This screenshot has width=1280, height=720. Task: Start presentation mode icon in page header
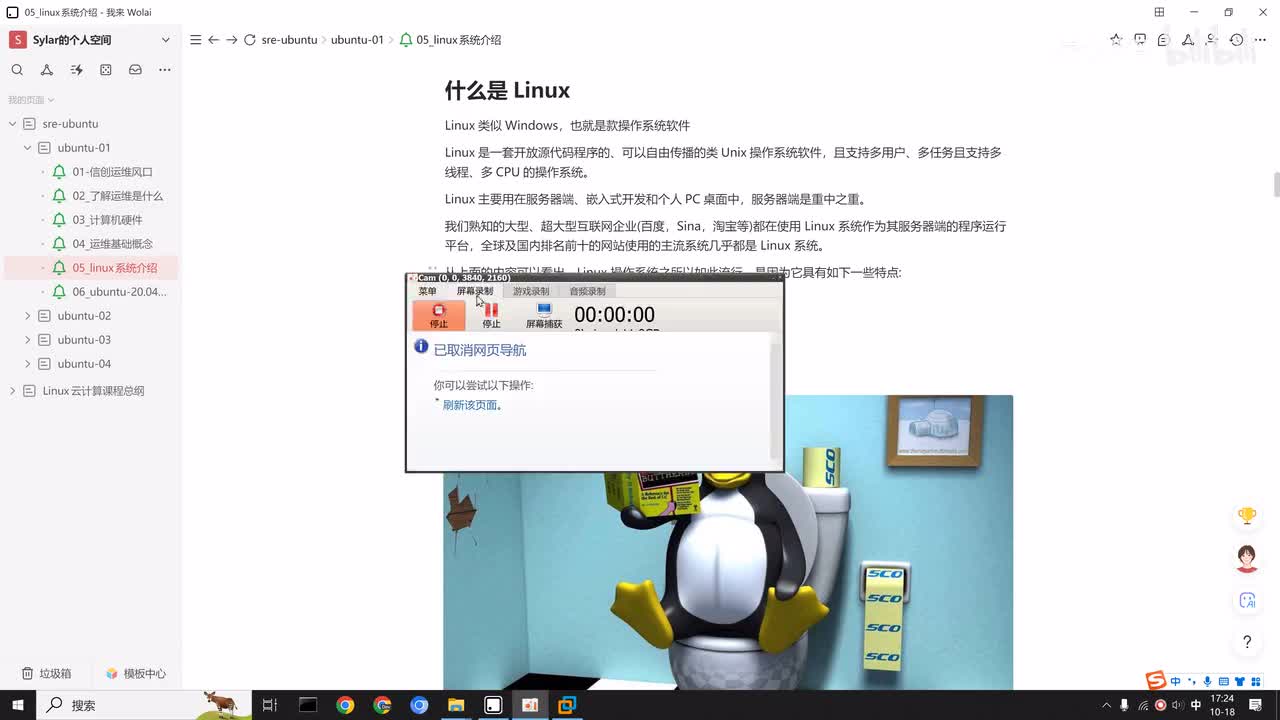pos(1140,40)
